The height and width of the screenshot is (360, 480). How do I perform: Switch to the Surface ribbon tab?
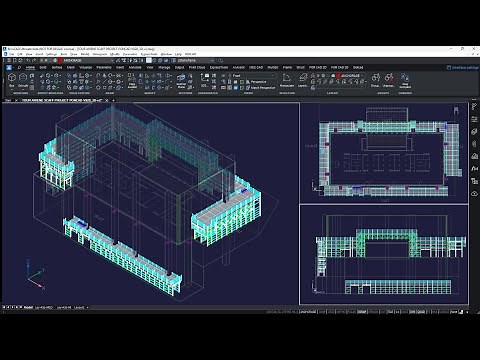57,67
